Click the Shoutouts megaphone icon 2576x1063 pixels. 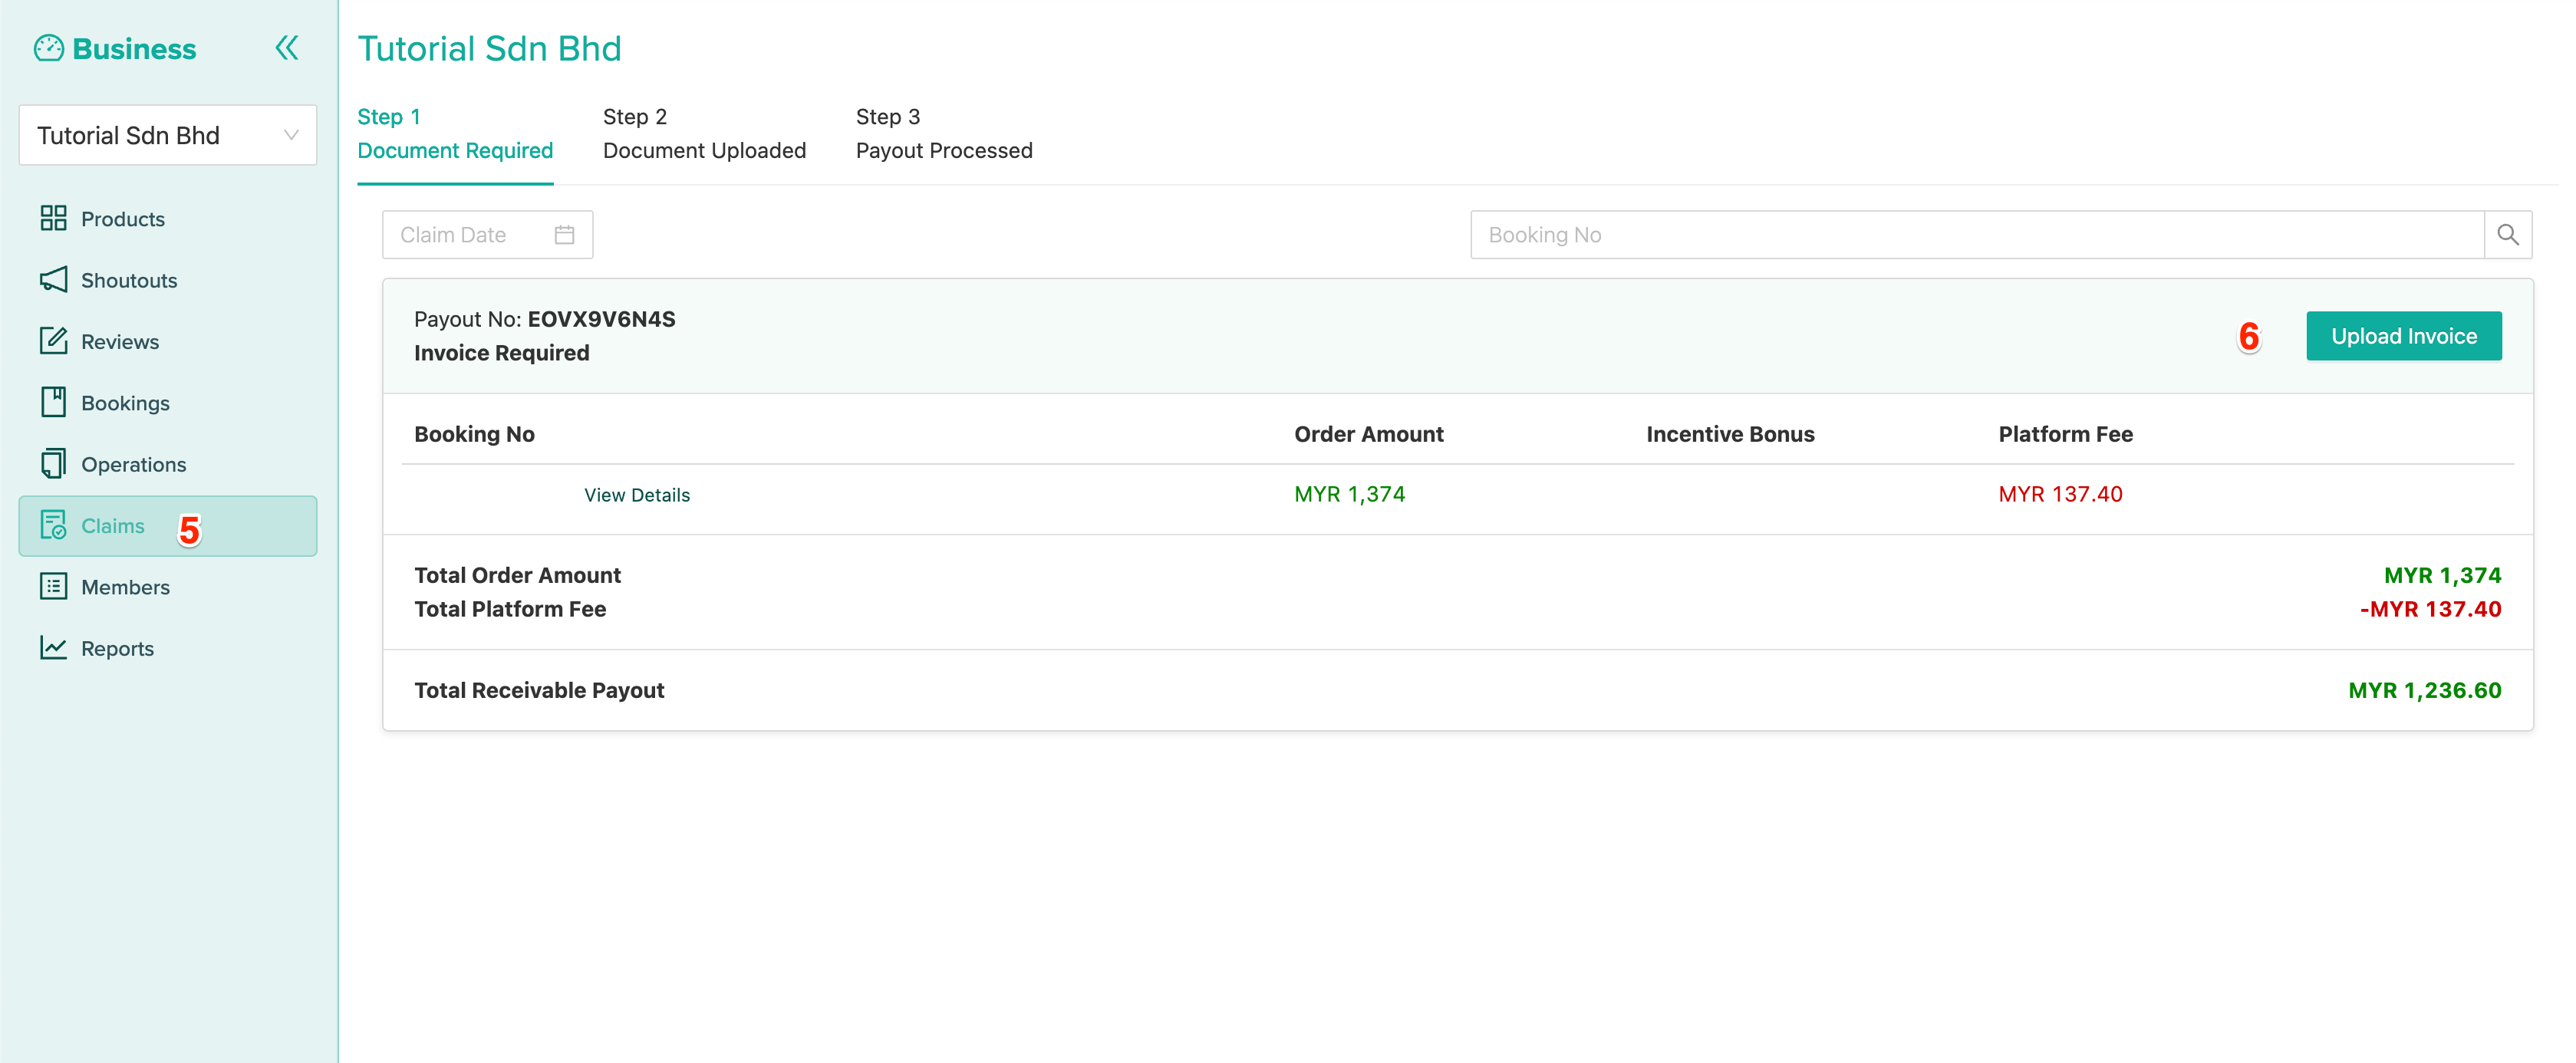pos(53,280)
